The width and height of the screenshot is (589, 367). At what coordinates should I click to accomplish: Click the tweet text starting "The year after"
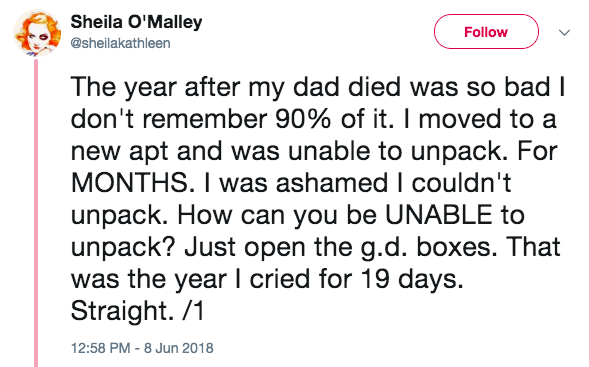[317, 198]
